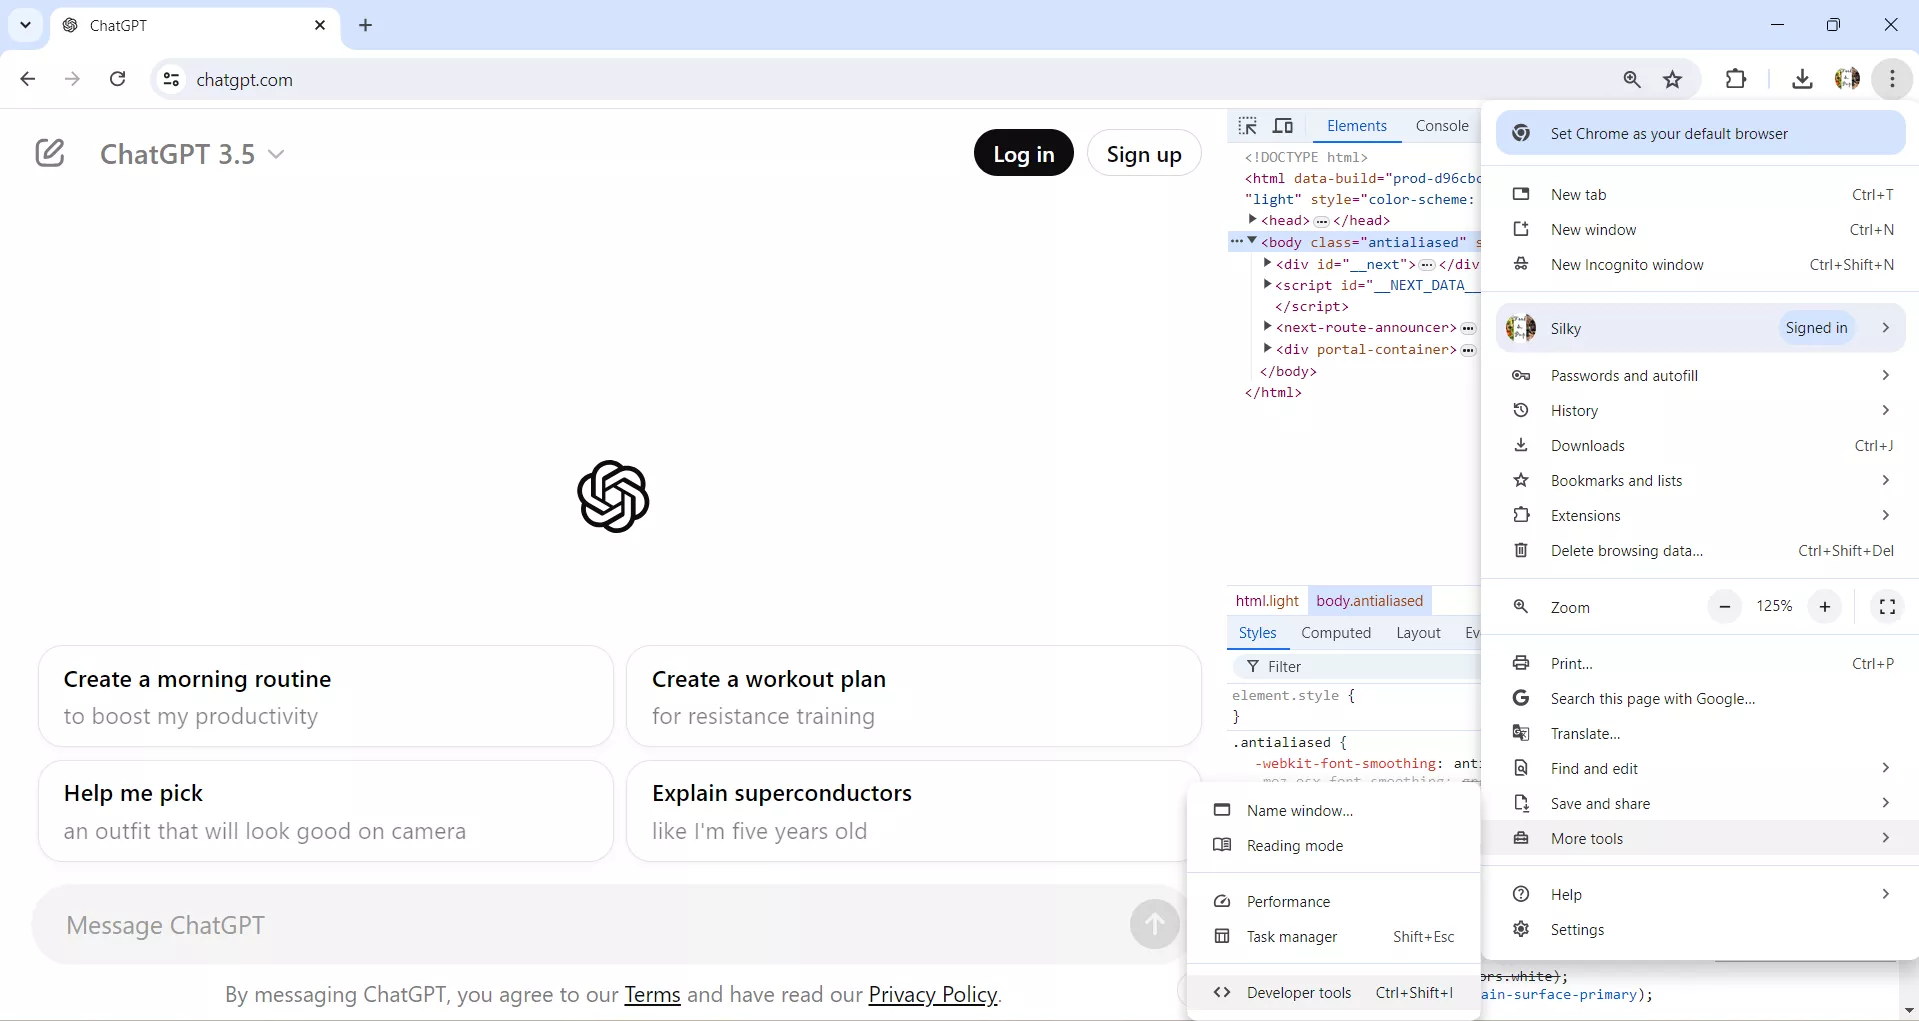Expand the head element in the DOM tree
Image resolution: width=1919 pixels, height=1021 pixels.
[1253, 220]
